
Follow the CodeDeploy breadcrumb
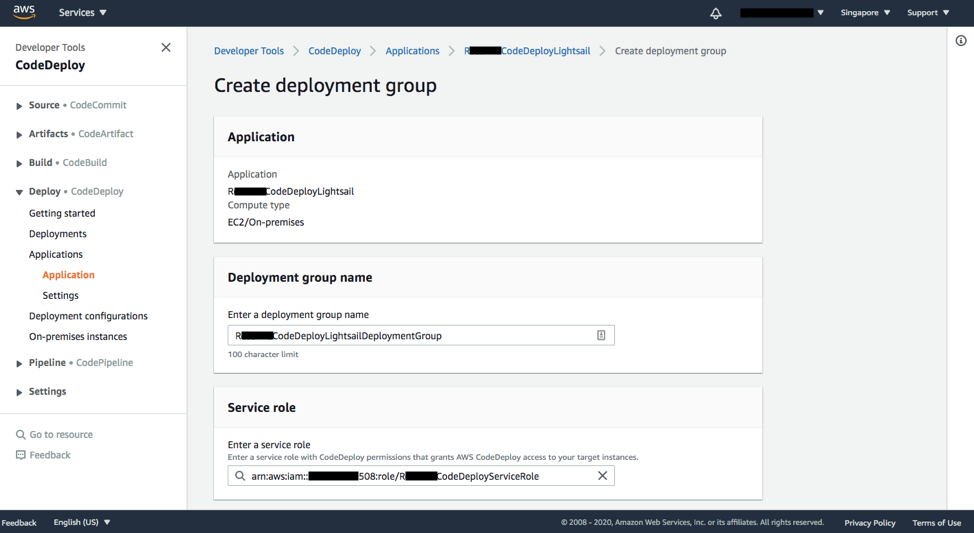click(x=334, y=51)
